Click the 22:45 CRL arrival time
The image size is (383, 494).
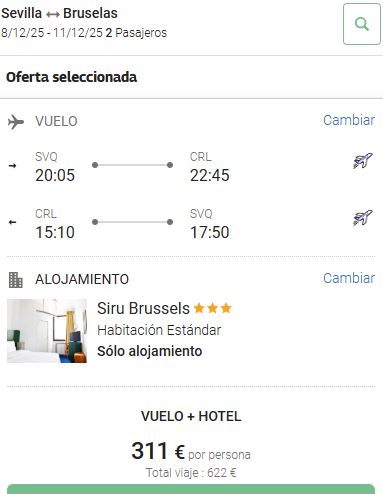210,175
